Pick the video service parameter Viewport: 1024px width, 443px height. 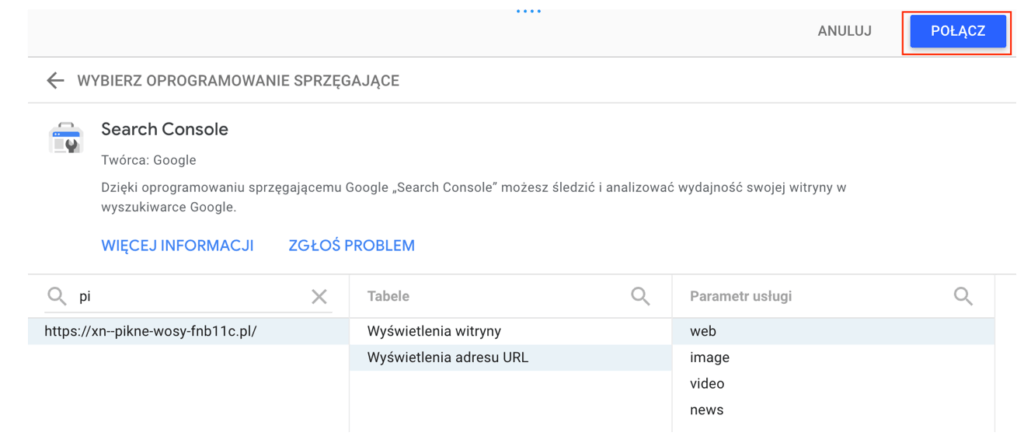(x=707, y=383)
